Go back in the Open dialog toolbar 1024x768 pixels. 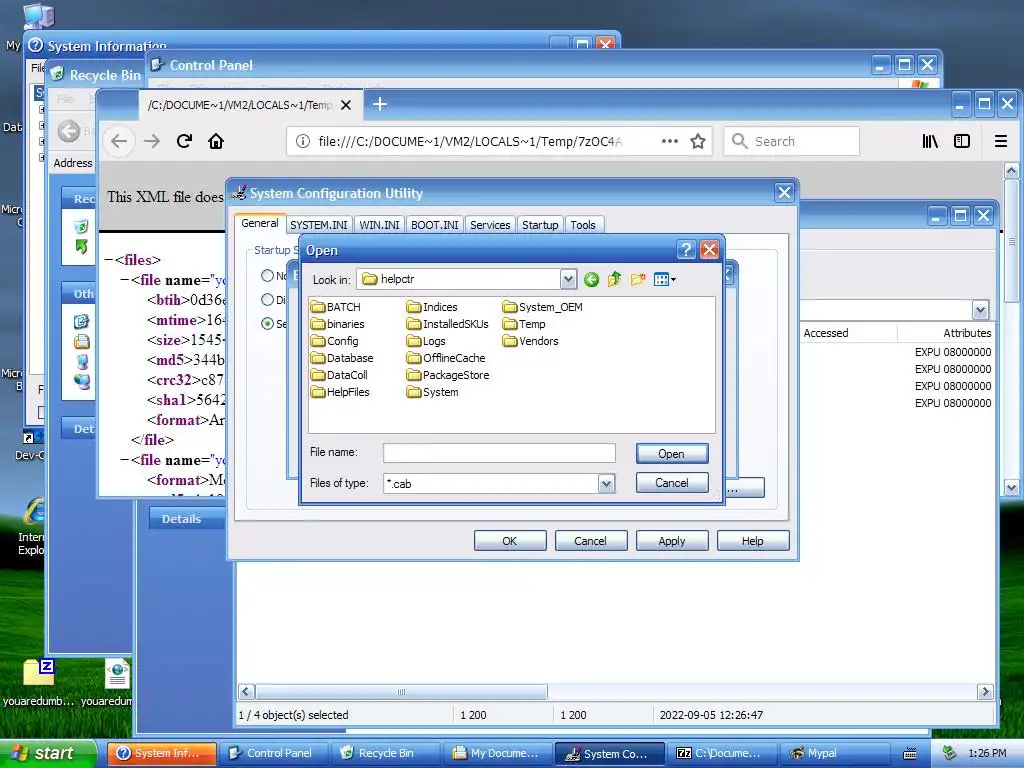click(x=591, y=280)
